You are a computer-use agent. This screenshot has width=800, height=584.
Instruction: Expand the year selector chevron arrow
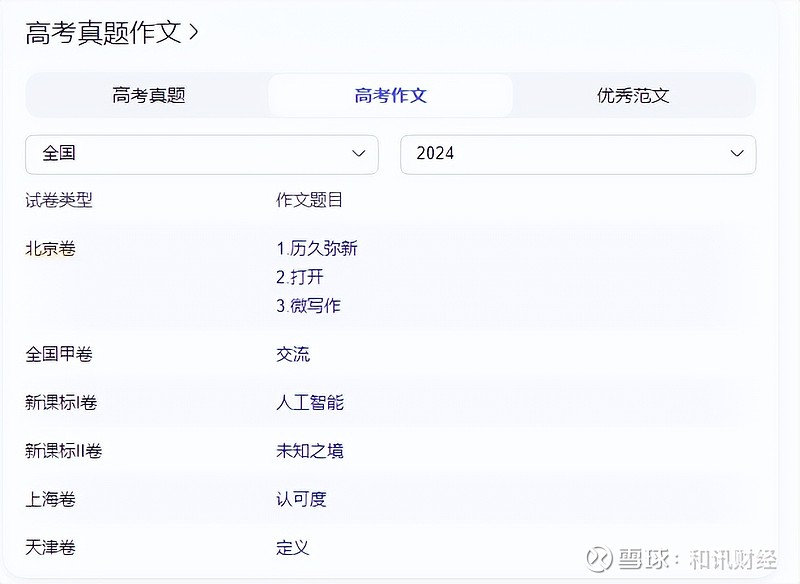tap(737, 154)
